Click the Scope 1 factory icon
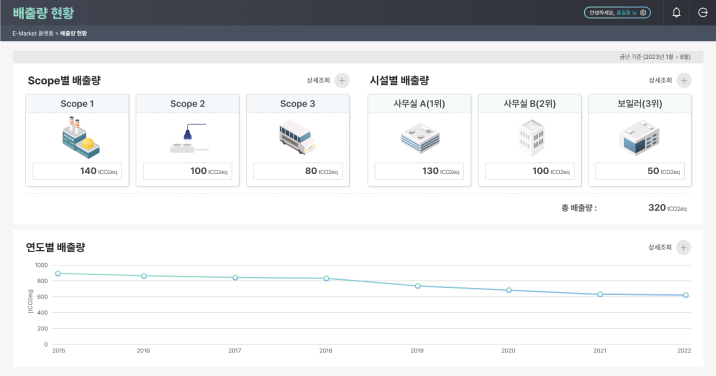Image resolution: width=716 pixels, height=376 pixels. click(81, 137)
